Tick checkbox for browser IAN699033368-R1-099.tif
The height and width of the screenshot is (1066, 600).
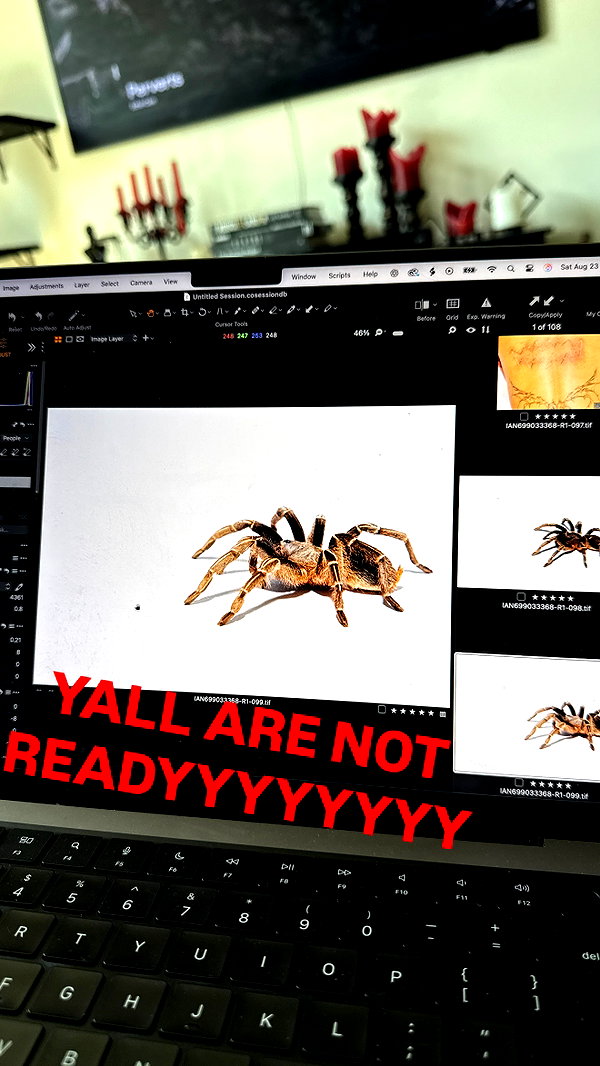520,783
